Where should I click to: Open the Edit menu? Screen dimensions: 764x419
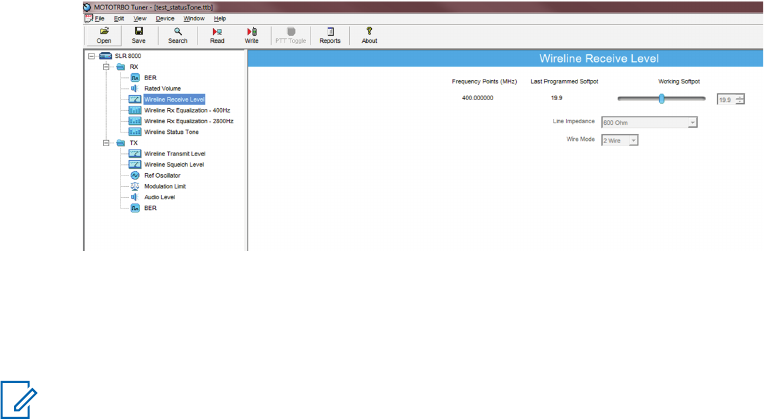point(119,19)
